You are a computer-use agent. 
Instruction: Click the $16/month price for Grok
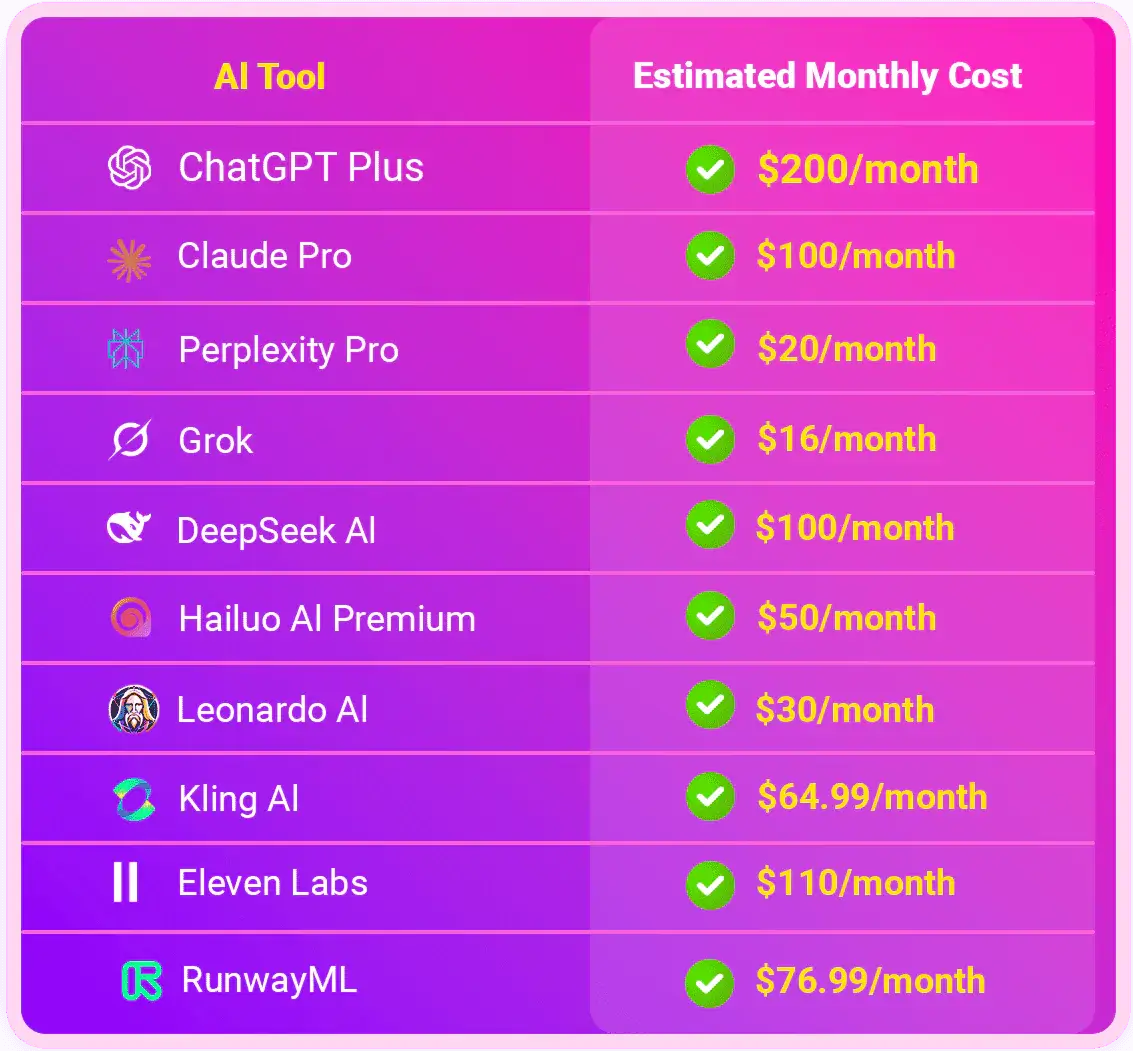847,438
